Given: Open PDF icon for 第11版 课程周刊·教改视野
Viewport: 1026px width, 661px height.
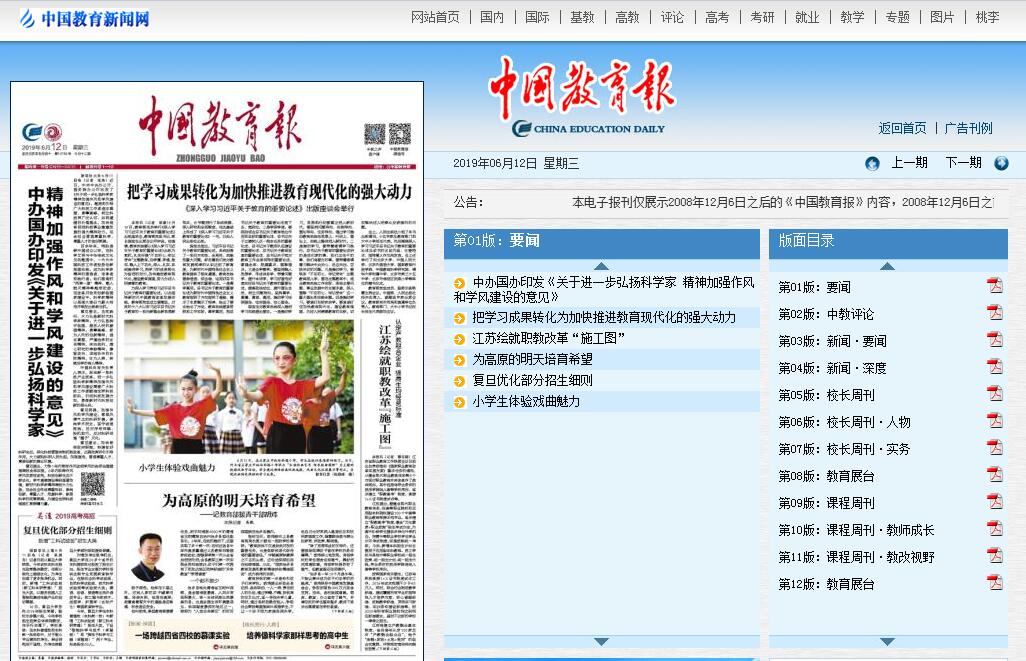Looking at the screenshot, I should 995,555.
